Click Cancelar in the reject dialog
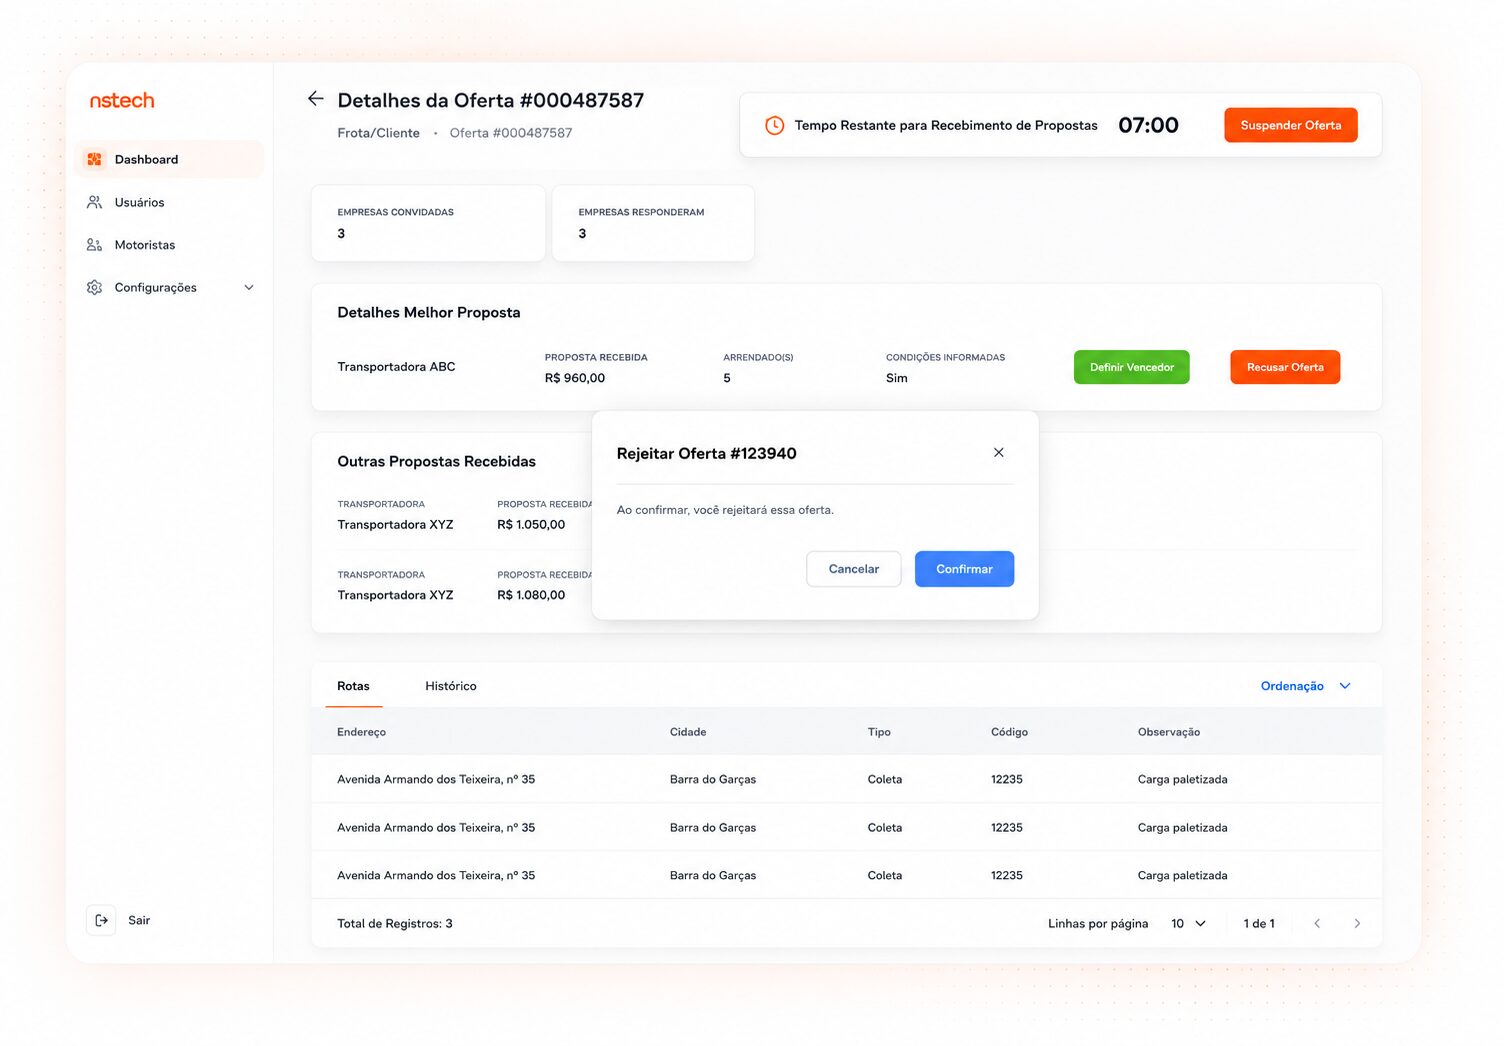 (x=854, y=569)
